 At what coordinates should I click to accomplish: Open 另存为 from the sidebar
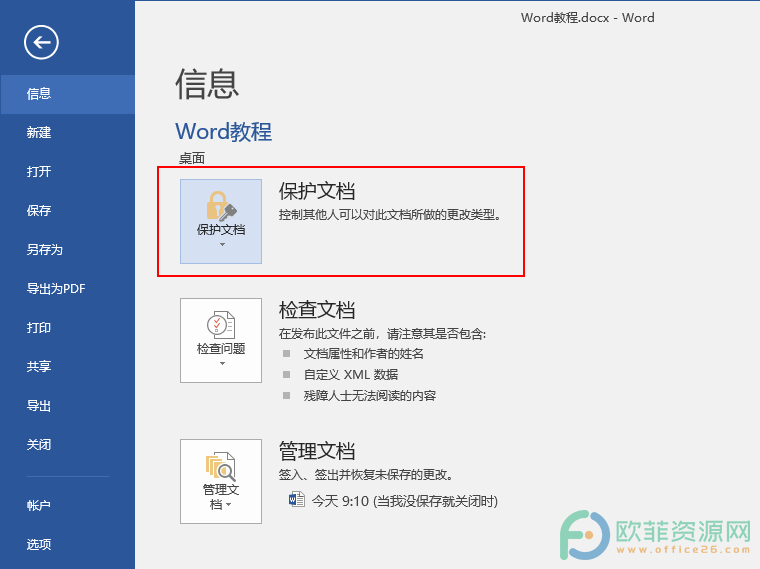pyautogui.click(x=67, y=250)
